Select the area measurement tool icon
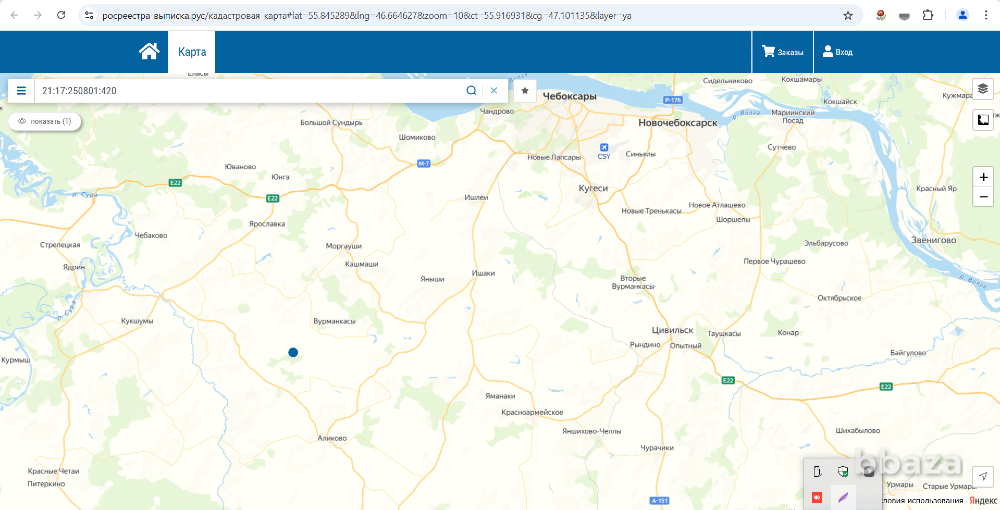 982,121
